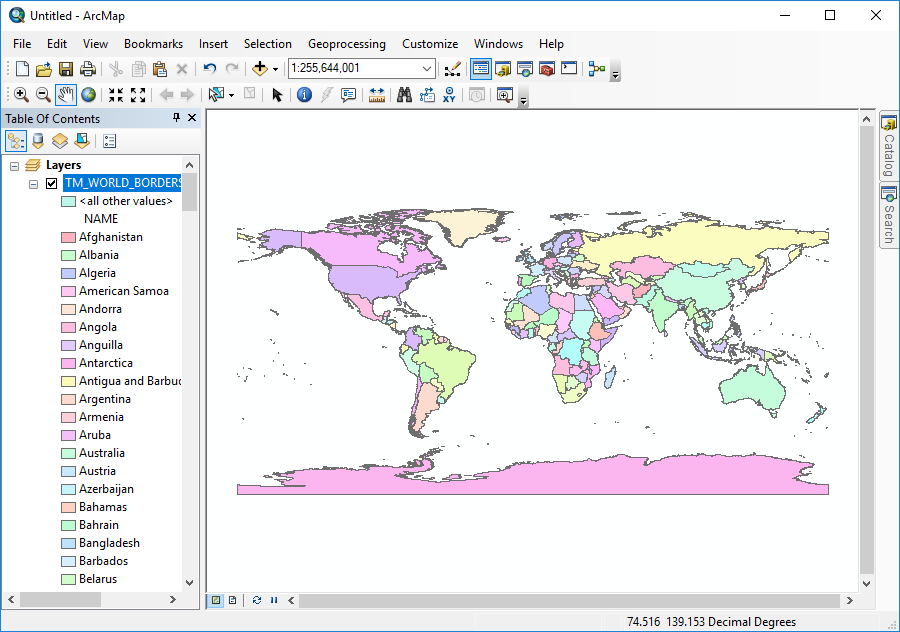Switch to Layout View
This screenshot has width=900, height=632.
tap(232, 599)
